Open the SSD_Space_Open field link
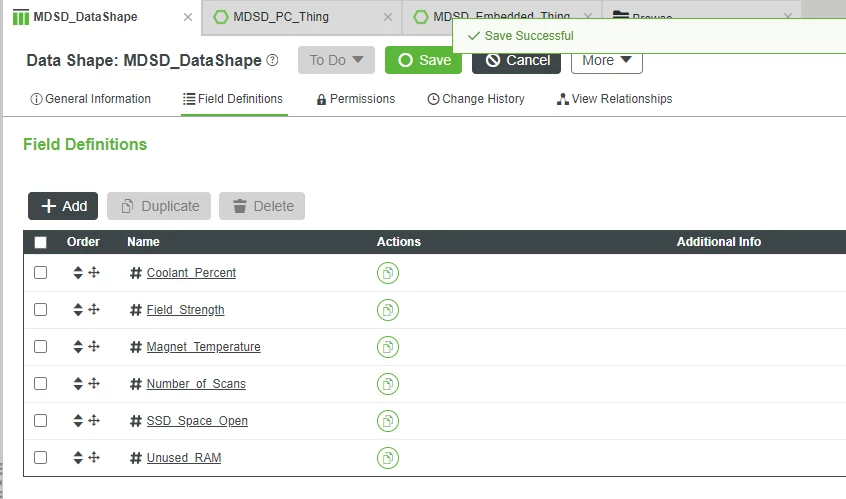 click(197, 421)
